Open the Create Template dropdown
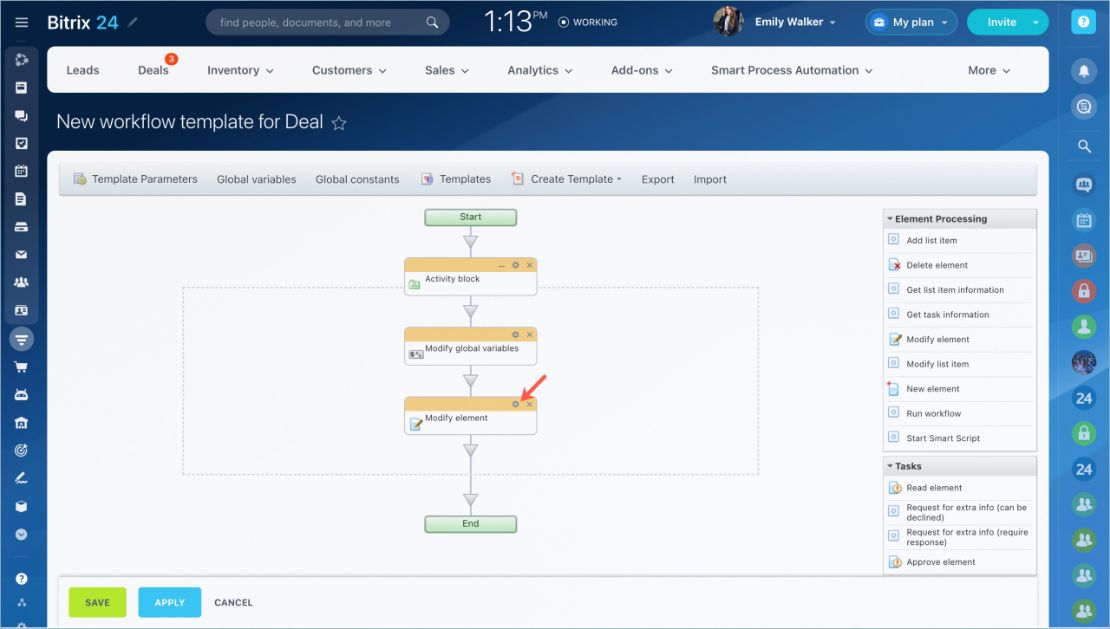1110x629 pixels. (x=567, y=179)
